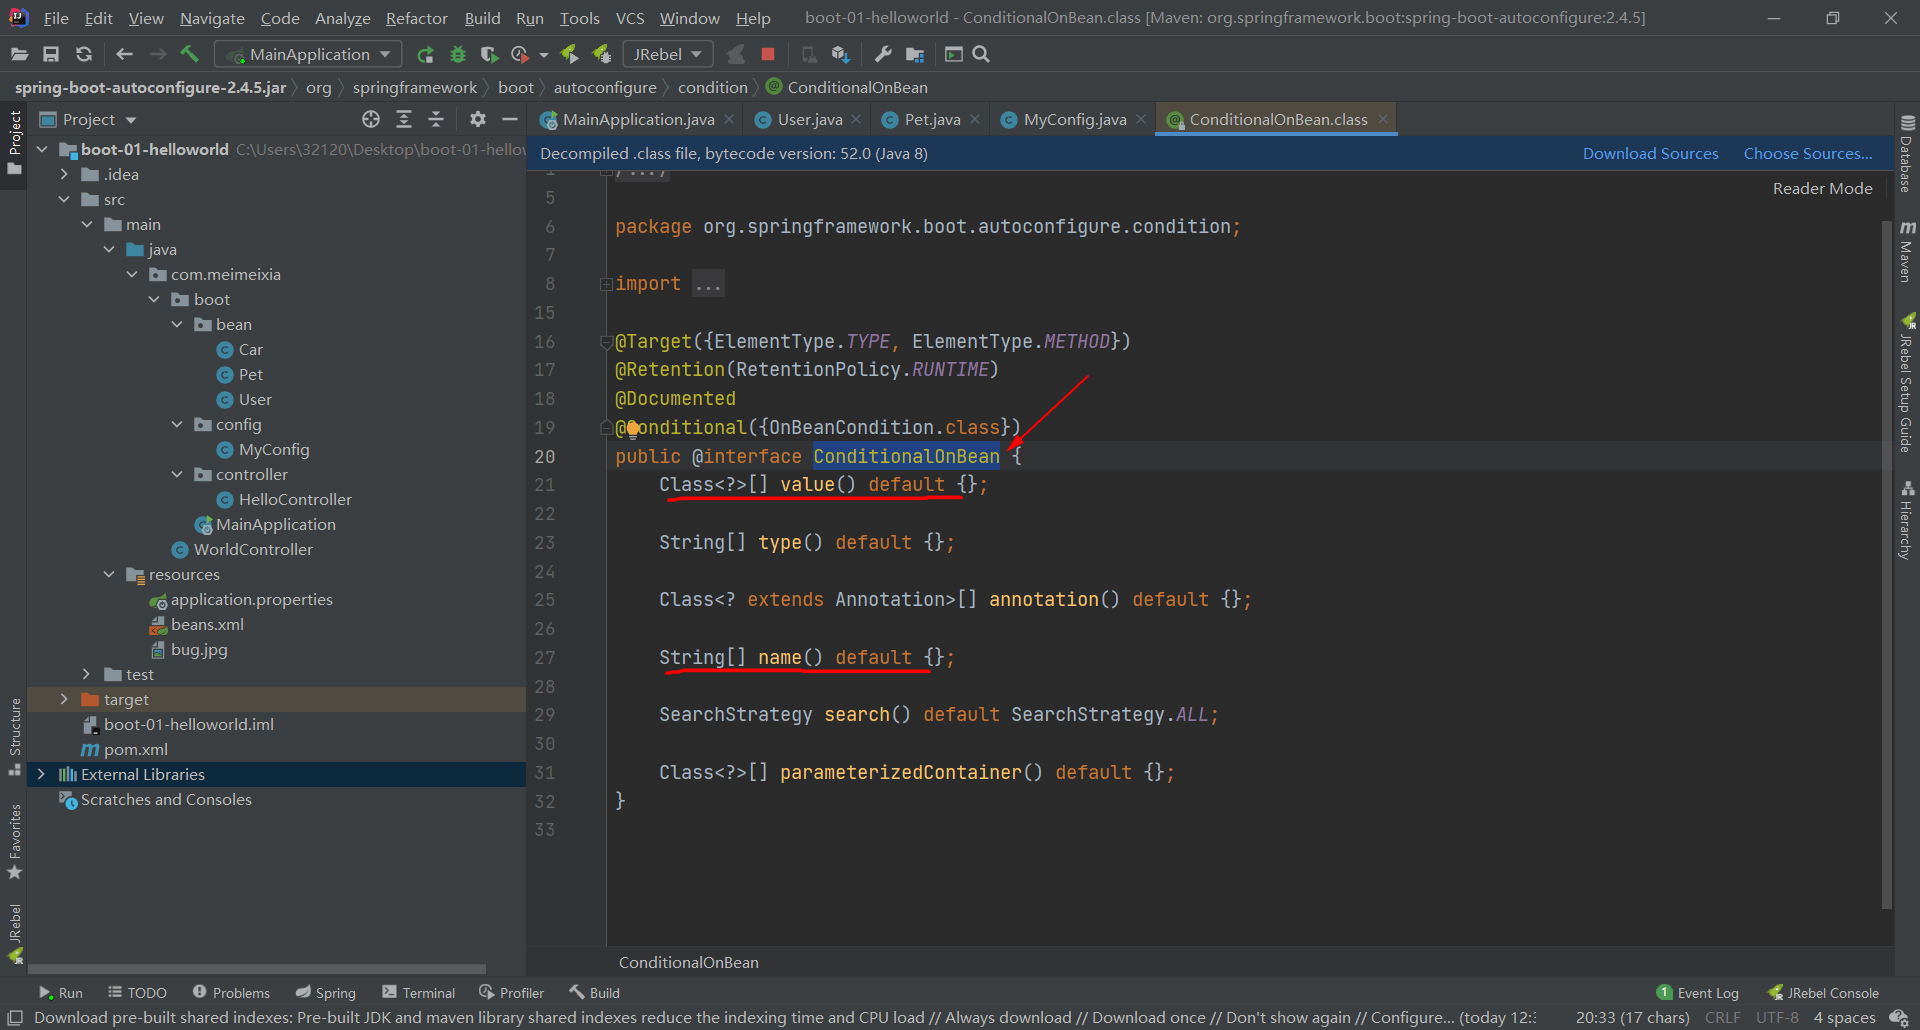Stop the running process with red square
Screen dimensions: 1920x1030
(768, 54)
